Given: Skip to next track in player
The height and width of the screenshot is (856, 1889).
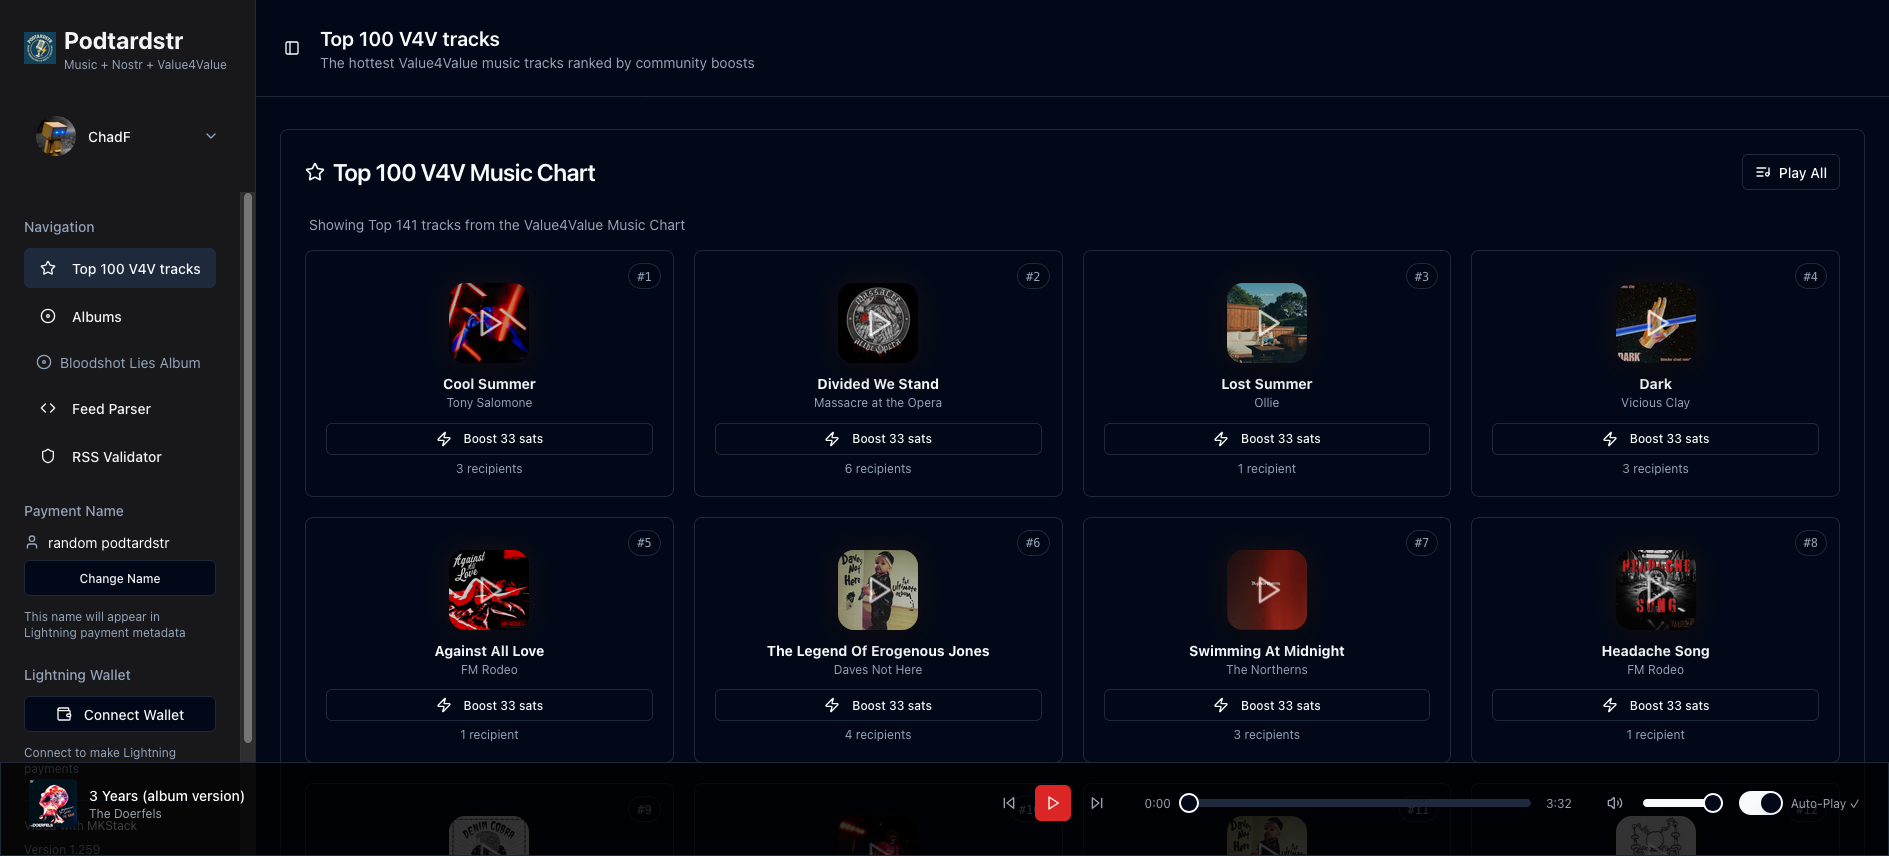Looking at the screenshot, I should pos(1097,803).
